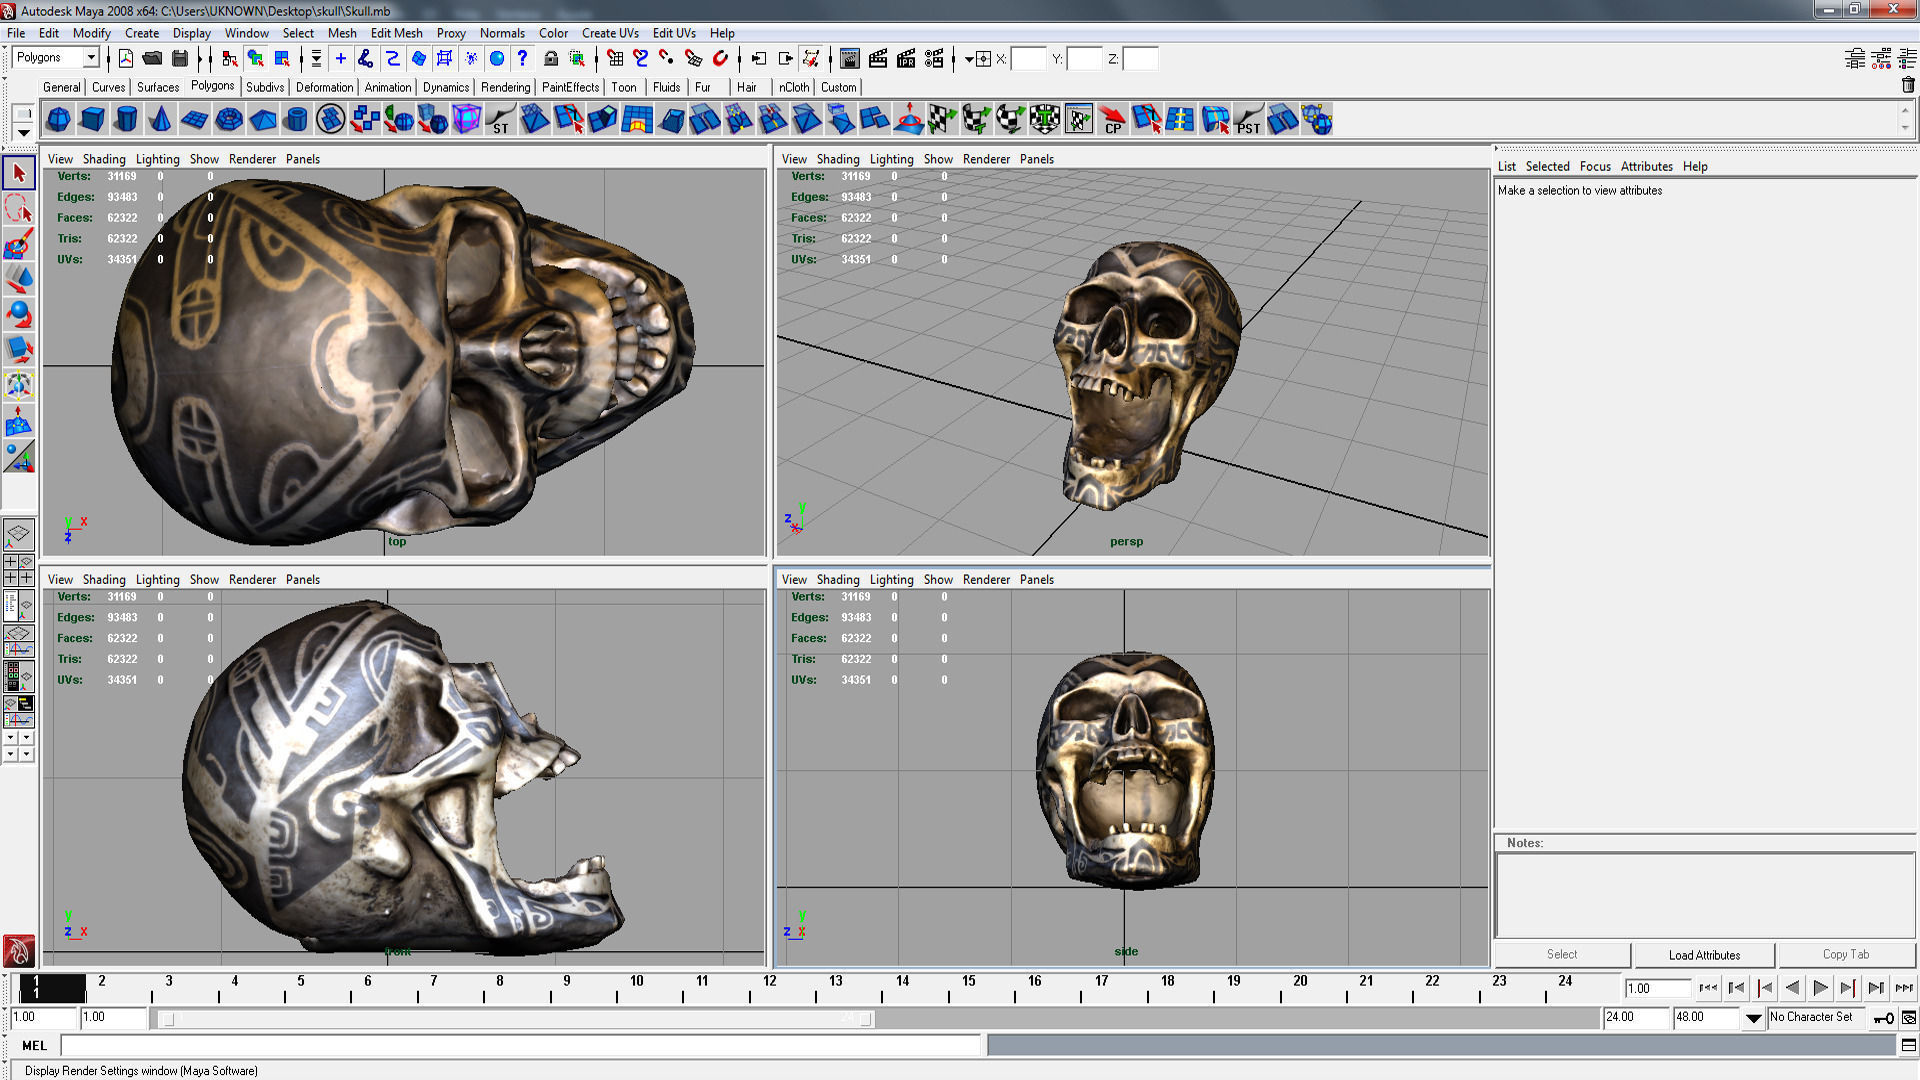Create polygon cone from shelf

[160, 120]
